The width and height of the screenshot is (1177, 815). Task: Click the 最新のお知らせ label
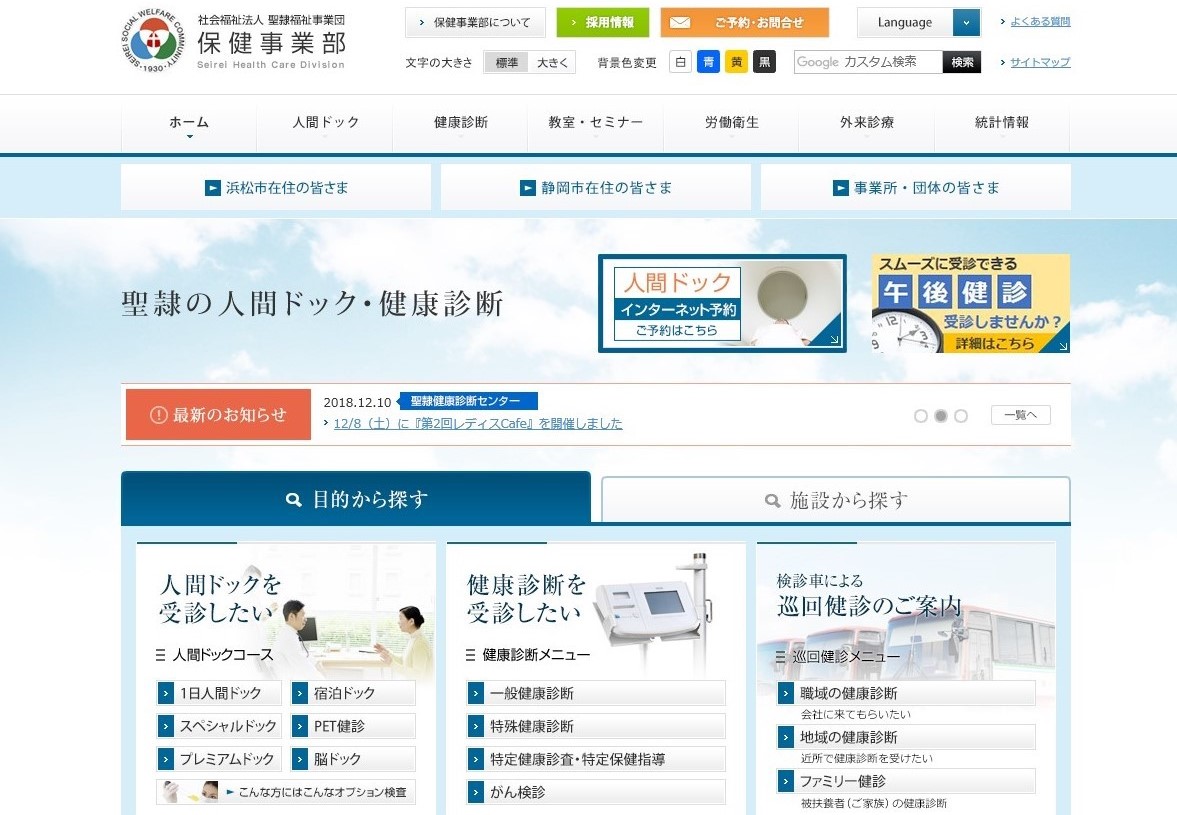click(218, 414)
